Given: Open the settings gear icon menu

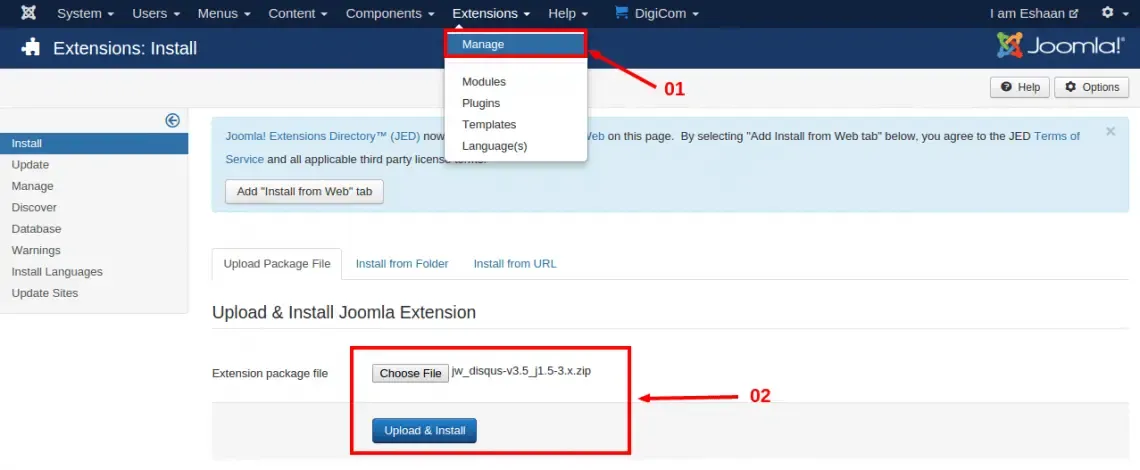Looking at the screenshot, I should (1112, 13).
